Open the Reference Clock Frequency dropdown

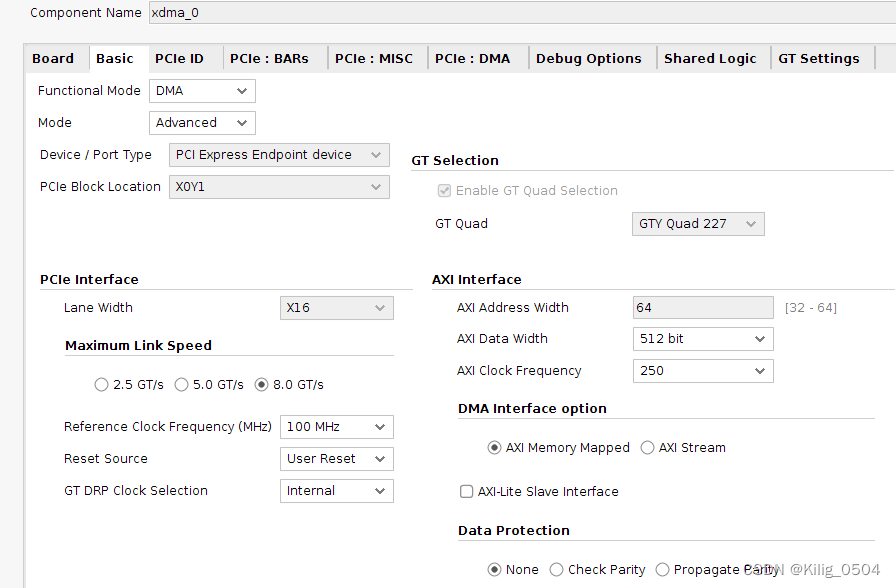pos(336,426)
